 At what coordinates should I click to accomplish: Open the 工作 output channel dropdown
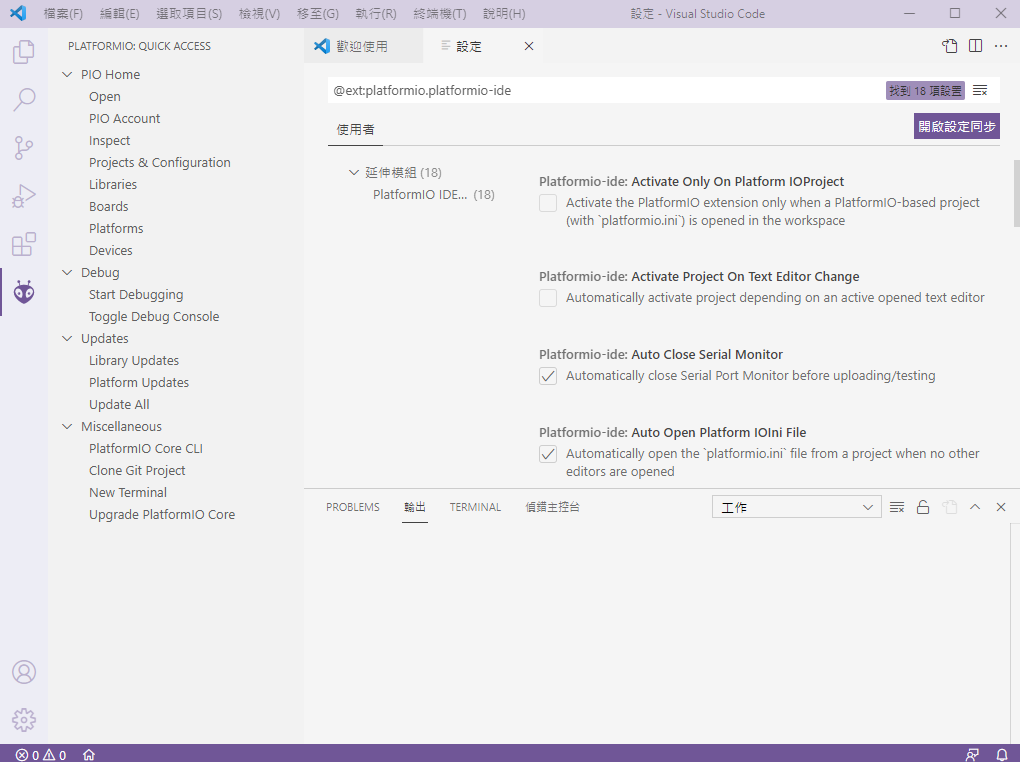click(796, 507)
